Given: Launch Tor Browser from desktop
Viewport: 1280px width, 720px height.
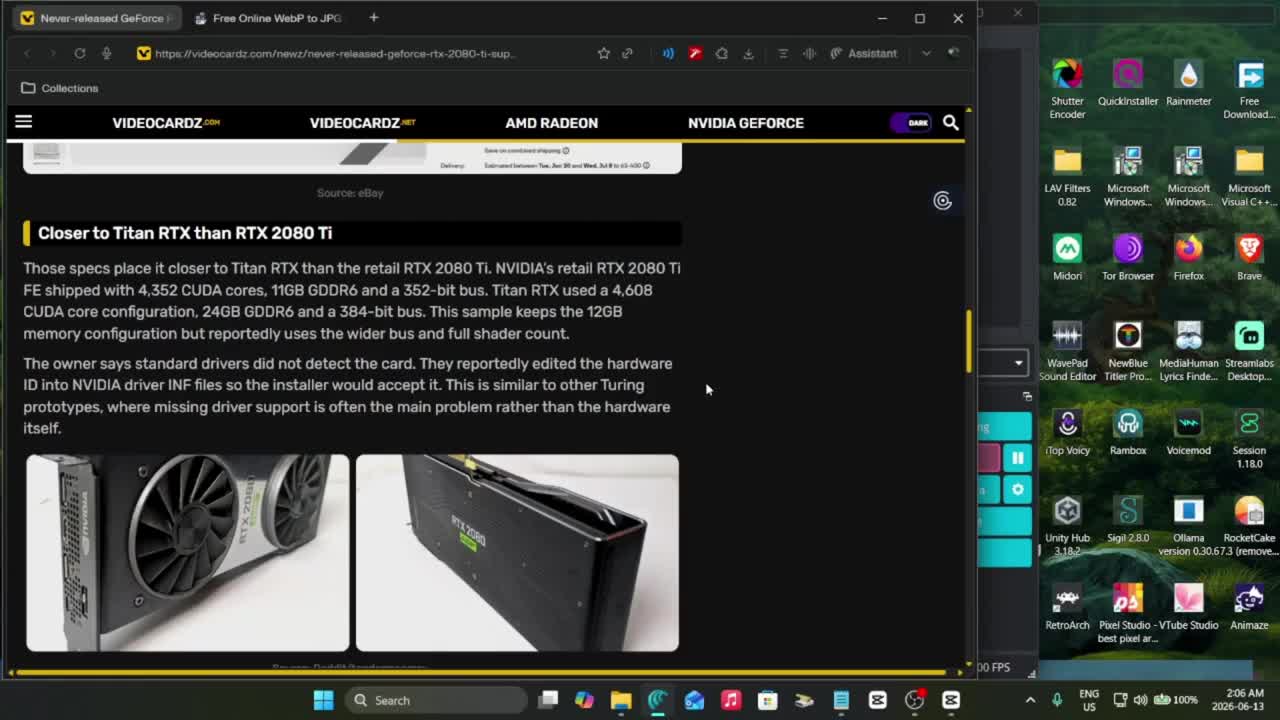Looking at the screenshot, I should point(1128,257).
